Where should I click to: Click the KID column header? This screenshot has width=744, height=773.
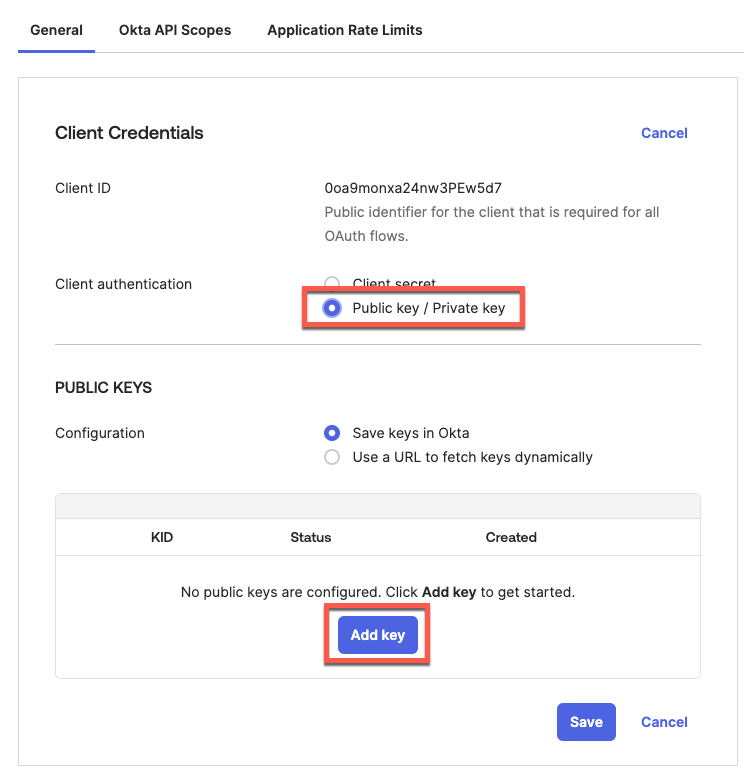[x=162, y=537]
